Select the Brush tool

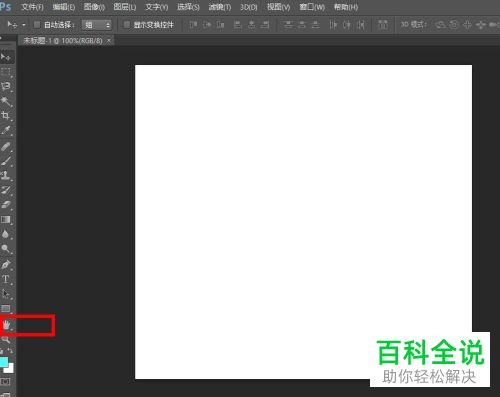click(x=6, y=161)
